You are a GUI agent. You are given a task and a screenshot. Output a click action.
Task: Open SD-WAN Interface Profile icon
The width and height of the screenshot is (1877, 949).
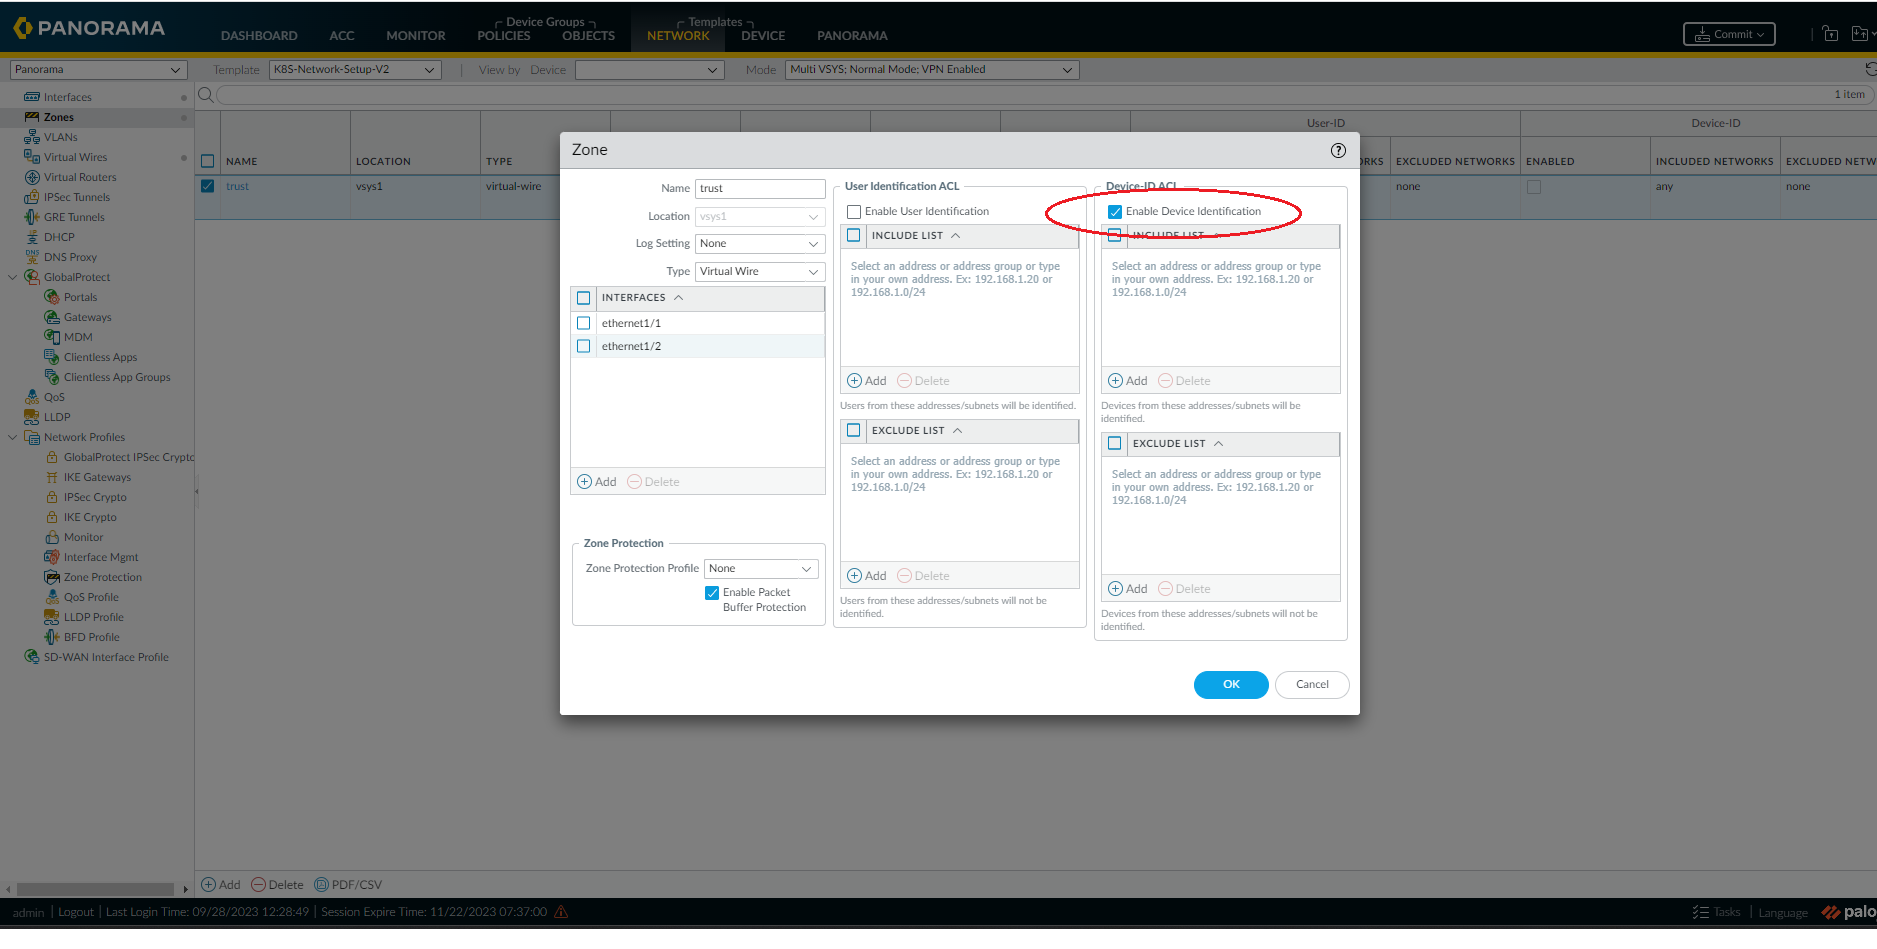point(32,657)
